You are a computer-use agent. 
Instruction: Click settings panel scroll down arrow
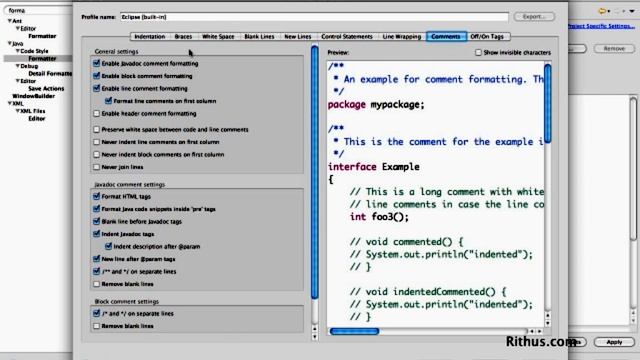[x=315, y=337]
